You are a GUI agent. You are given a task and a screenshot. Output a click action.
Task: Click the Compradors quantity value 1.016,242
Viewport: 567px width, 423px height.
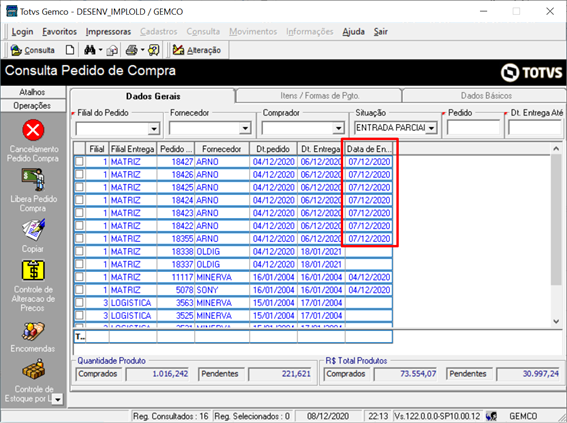click(x=157, y=374)
